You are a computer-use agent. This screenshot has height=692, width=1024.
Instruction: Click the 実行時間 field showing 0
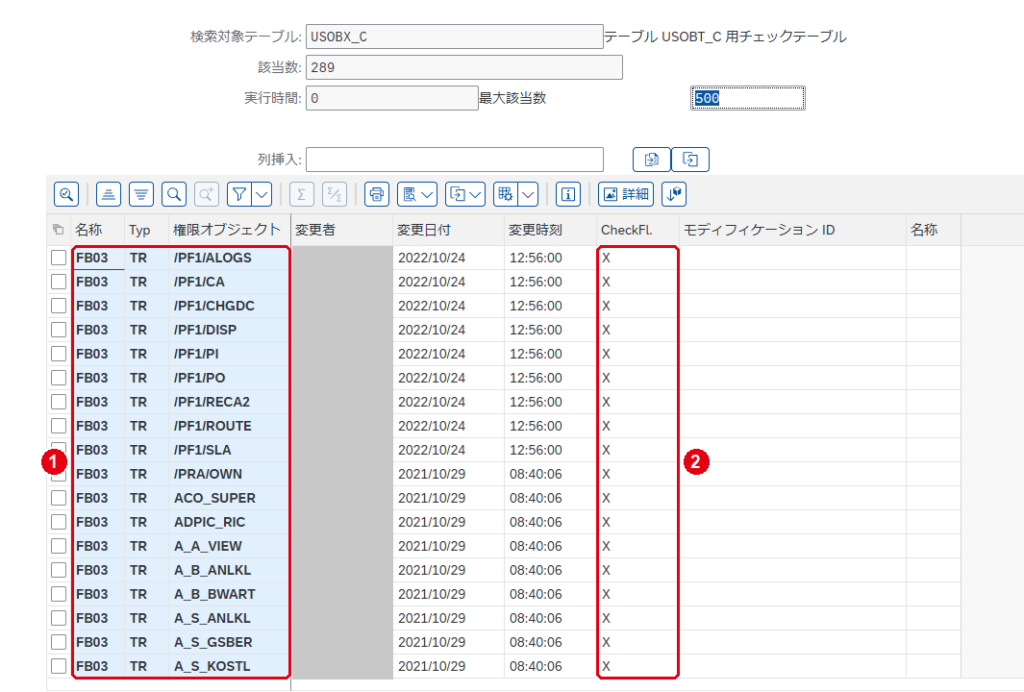coord(392,98)
